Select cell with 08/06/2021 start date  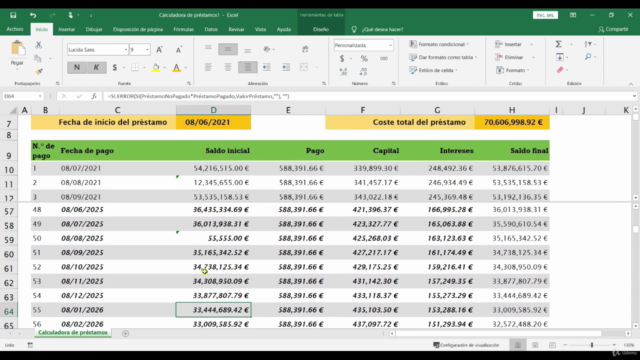coord(213,122)
